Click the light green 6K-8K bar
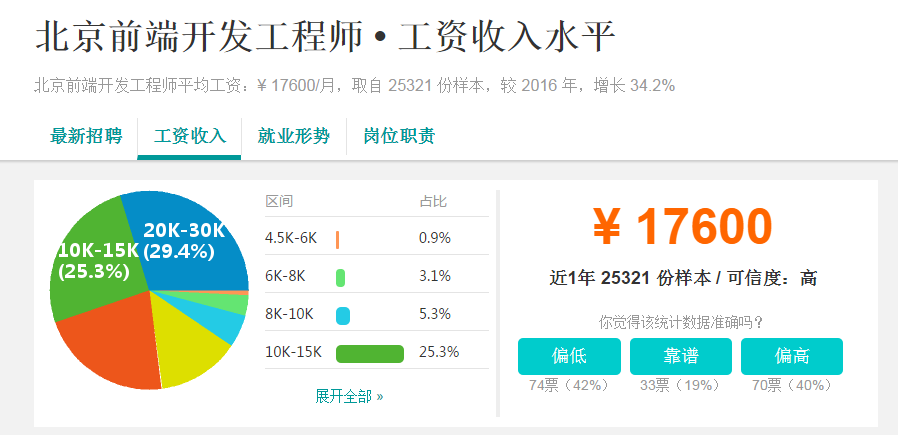The width and height of the screenshot is (898, 435). tap(341, 276)
